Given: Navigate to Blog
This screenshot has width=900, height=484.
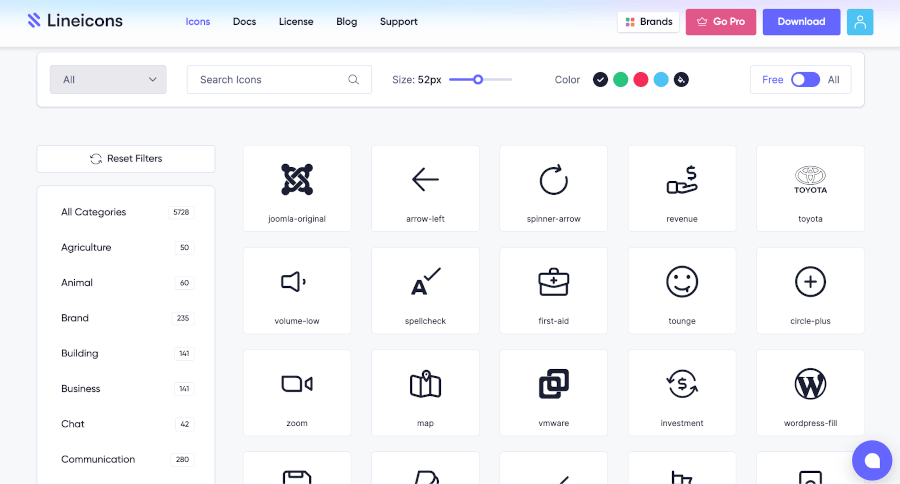Looking at the screenshot, I should coord(347,22).
